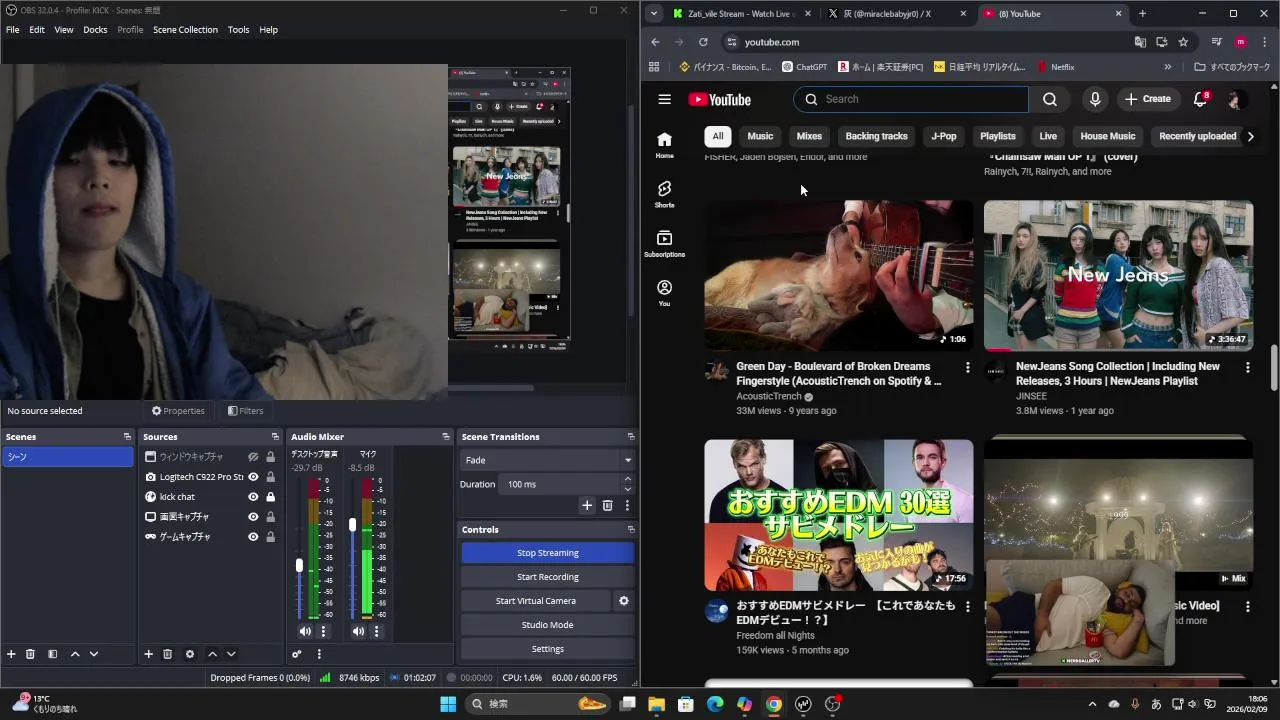Open マイク channel options menu
Image resolution: width=1280 pixels, height=720 pixels.
[x=376, y=631]
